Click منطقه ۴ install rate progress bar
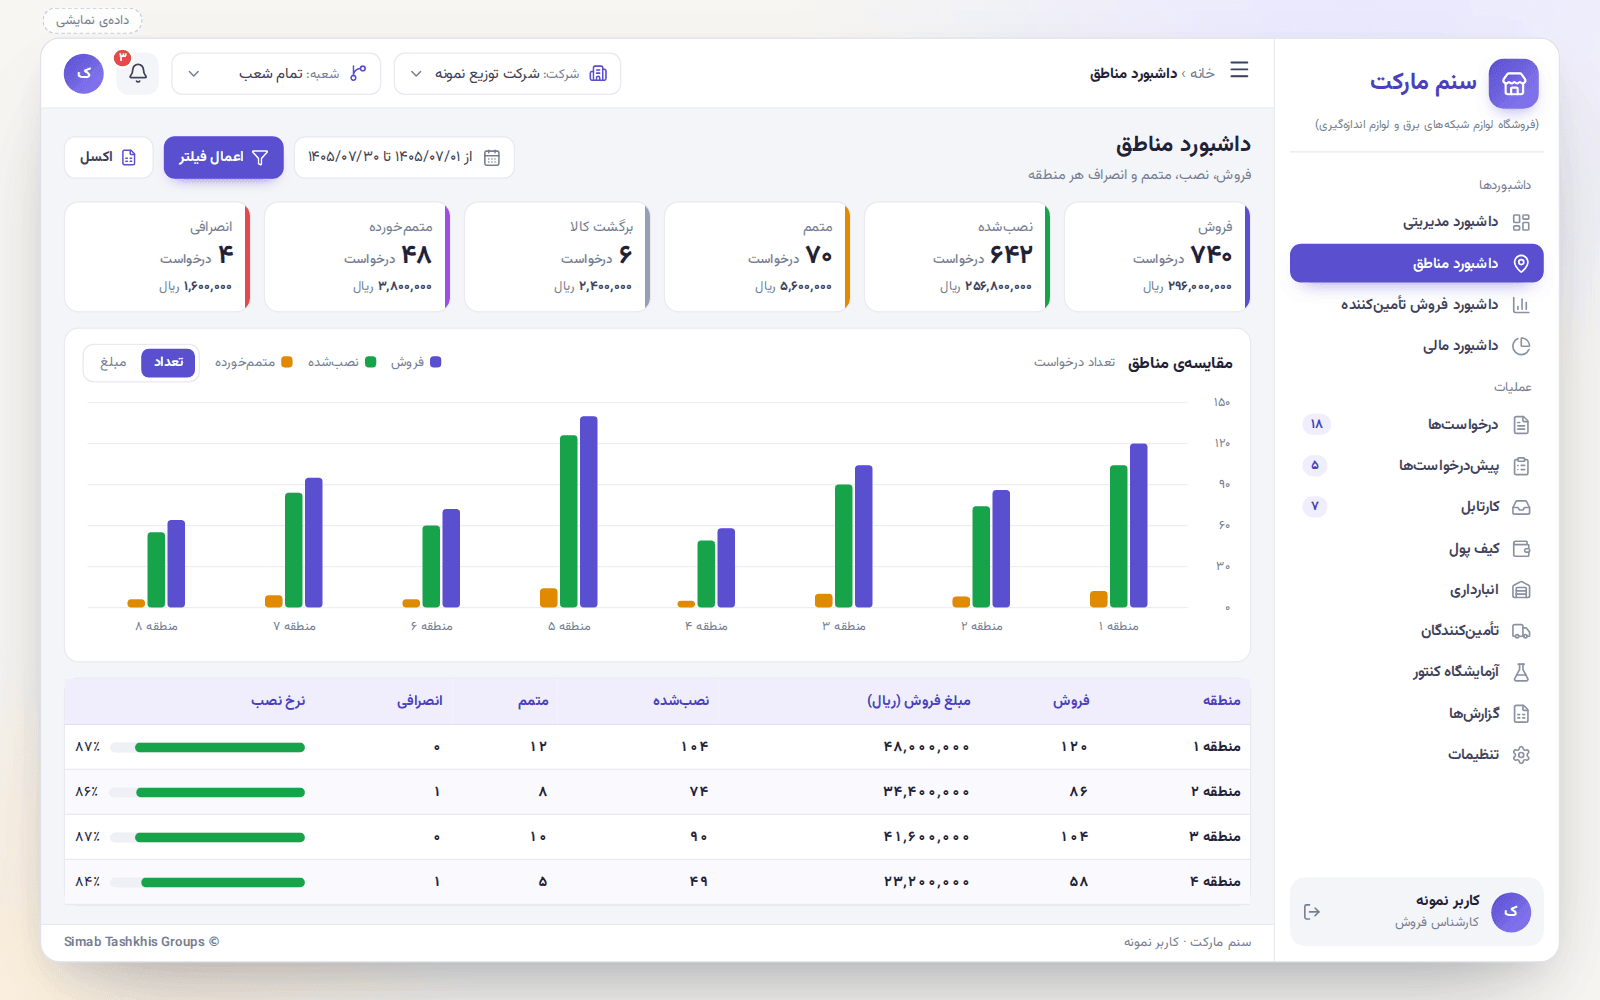1600x1000 pixels. click(x=207, y=882)
